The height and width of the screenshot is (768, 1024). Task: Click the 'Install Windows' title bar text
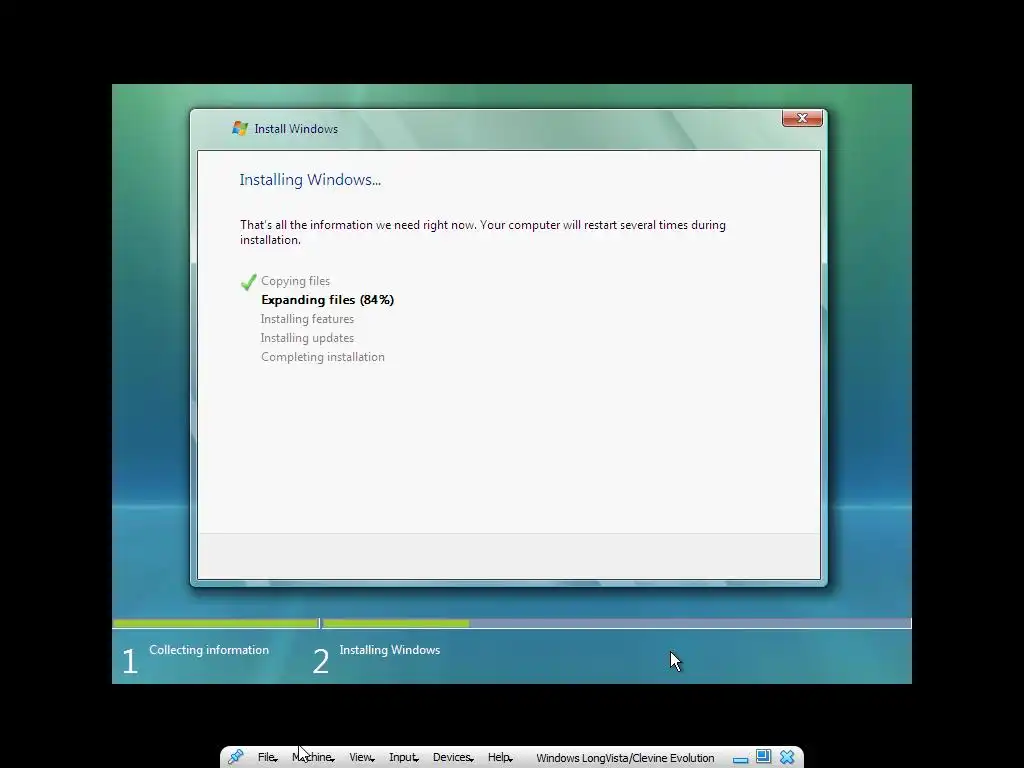point(296,129)
